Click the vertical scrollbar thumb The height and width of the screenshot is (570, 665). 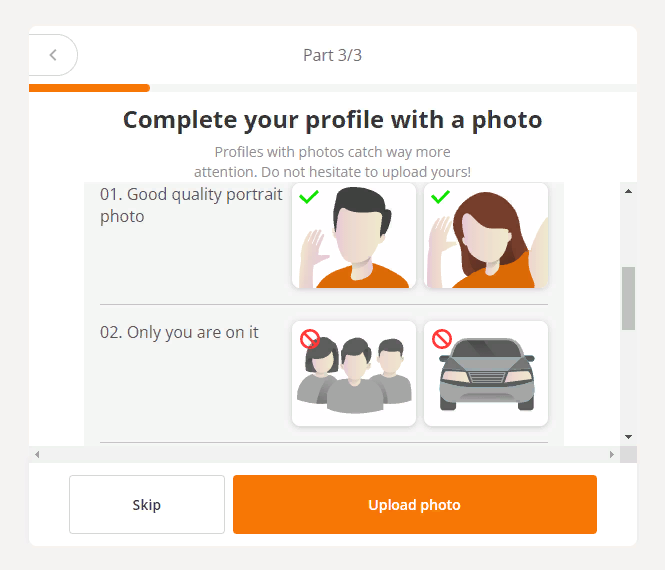point(628,298)
